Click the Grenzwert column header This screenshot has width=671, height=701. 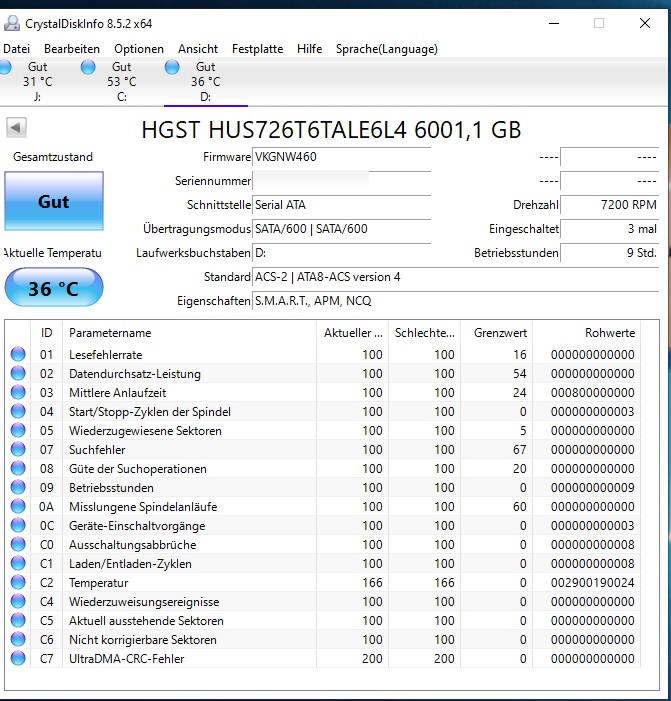tap(497, 333)
